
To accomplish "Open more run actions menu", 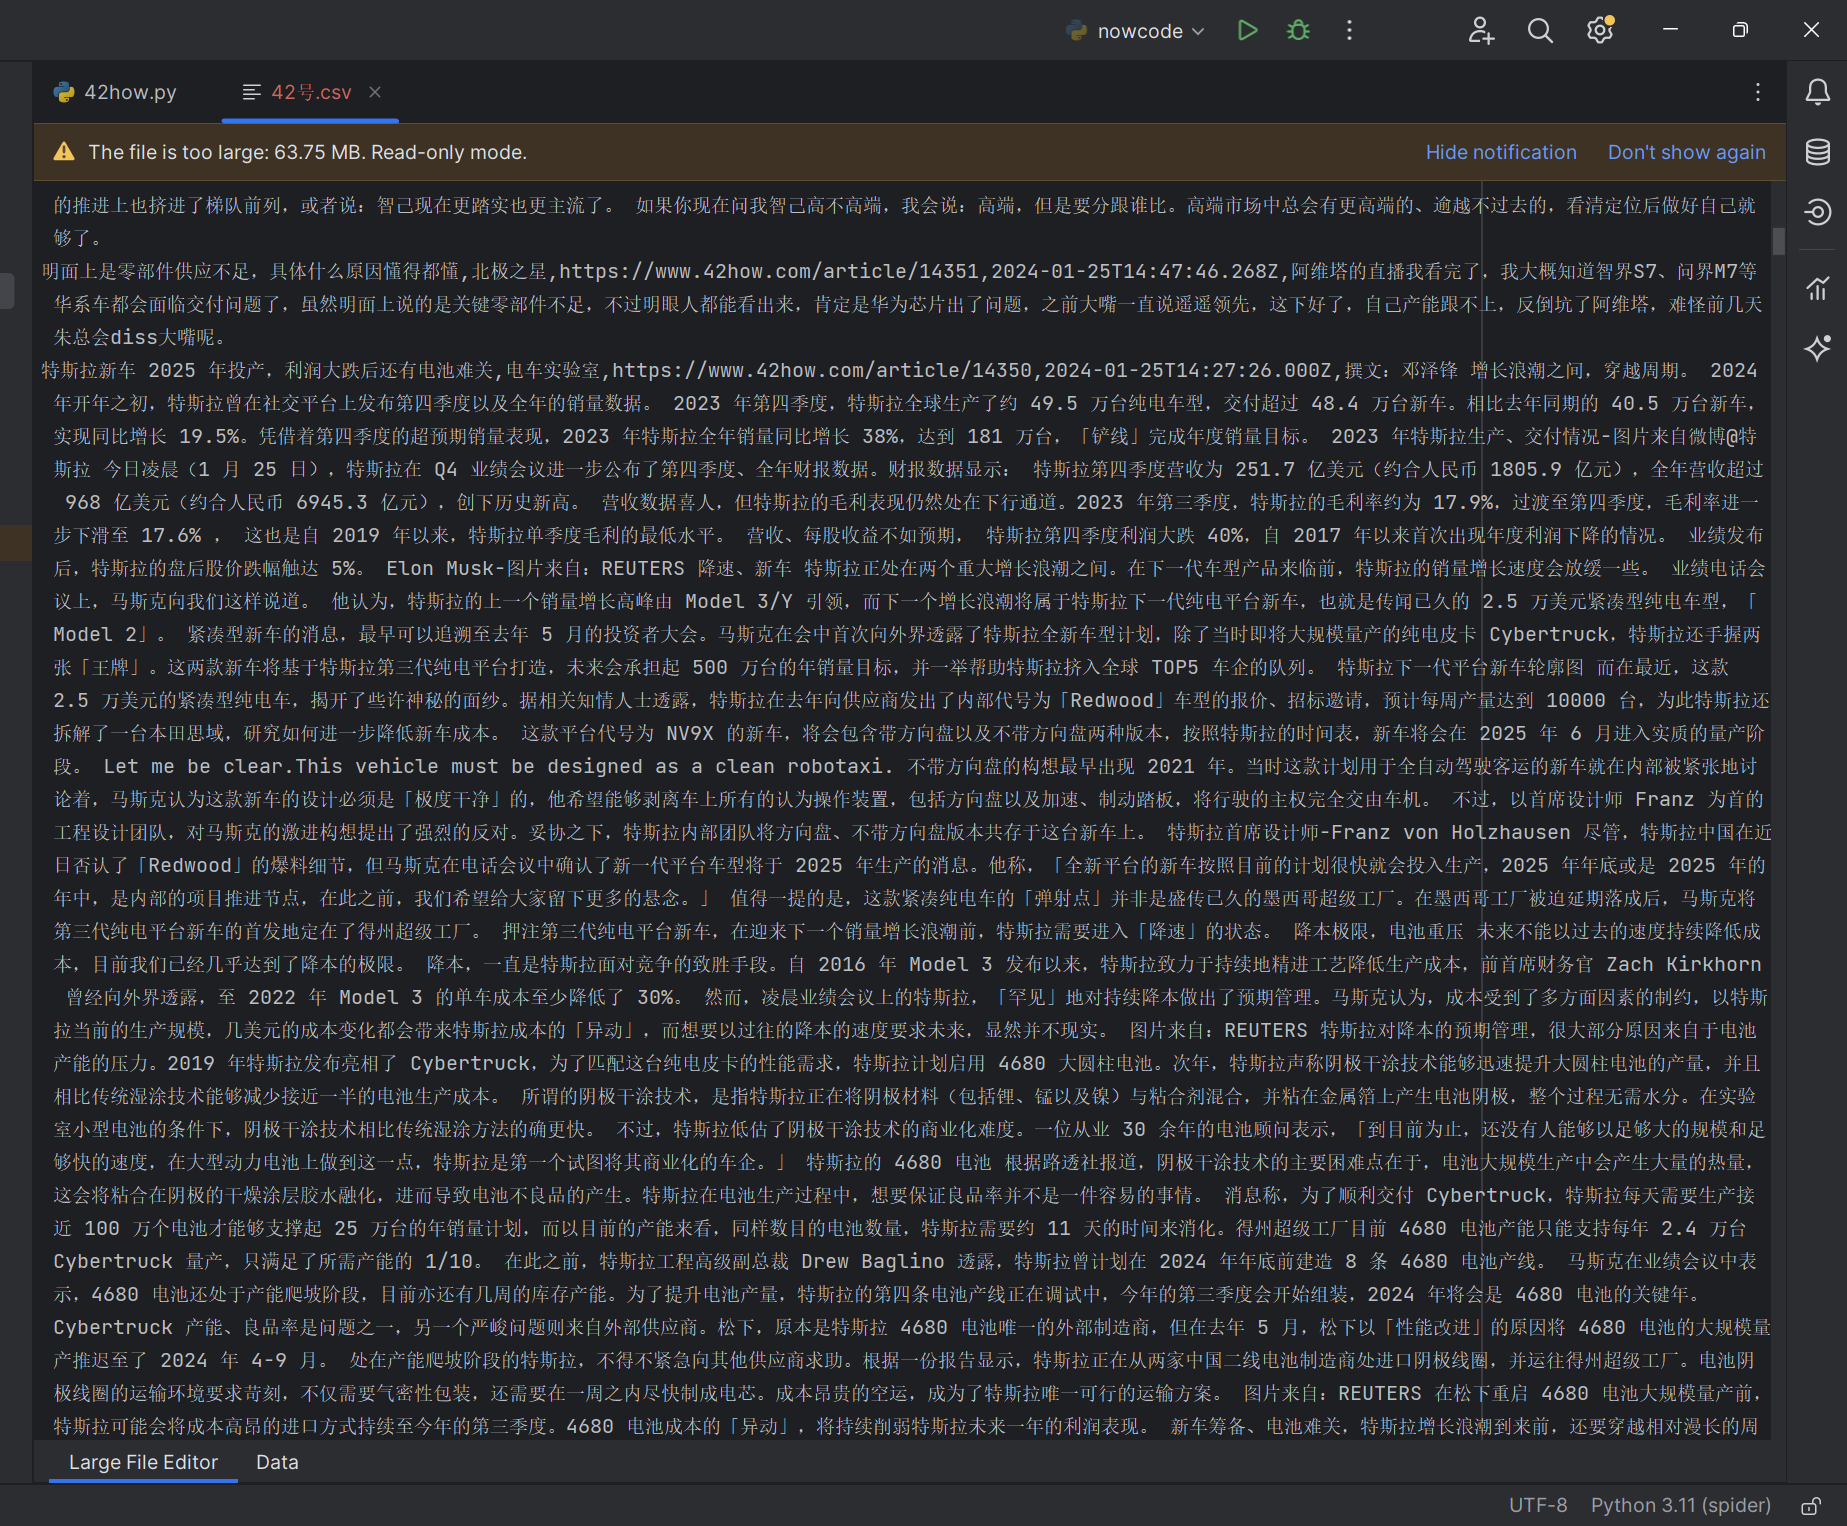I will [1349, 30].
